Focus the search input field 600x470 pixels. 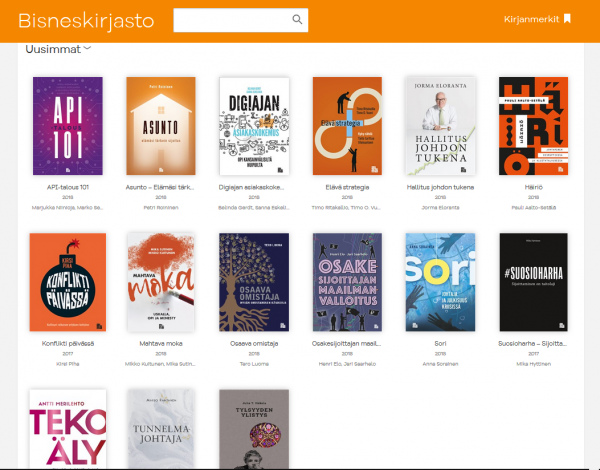click(x=240, y=20)
